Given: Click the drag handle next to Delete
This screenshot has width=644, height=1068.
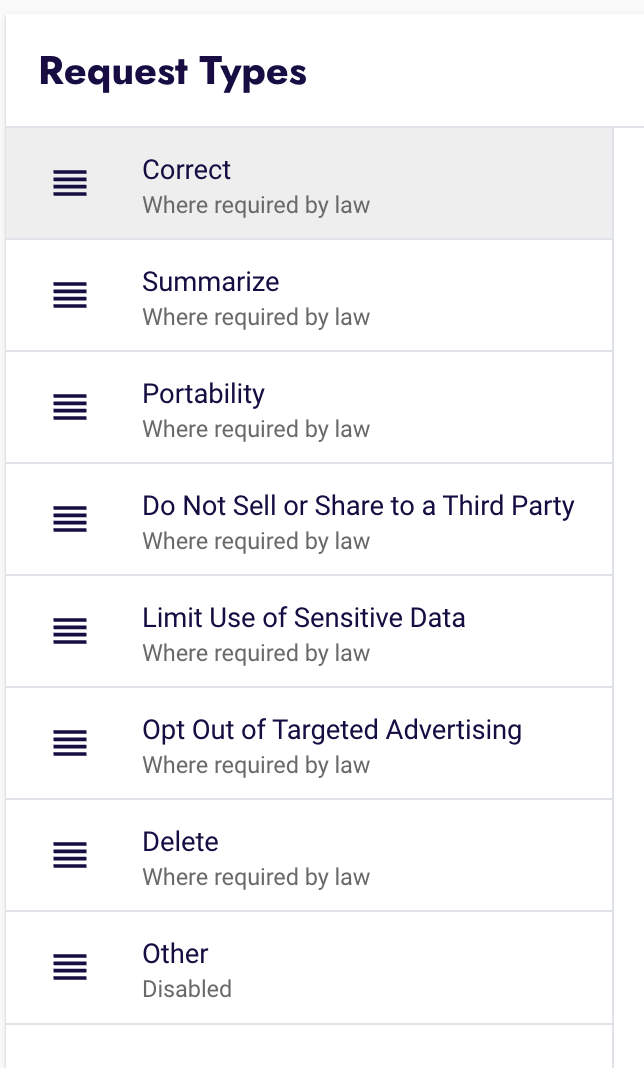Looking at the screenshot, I should point(69,856).
